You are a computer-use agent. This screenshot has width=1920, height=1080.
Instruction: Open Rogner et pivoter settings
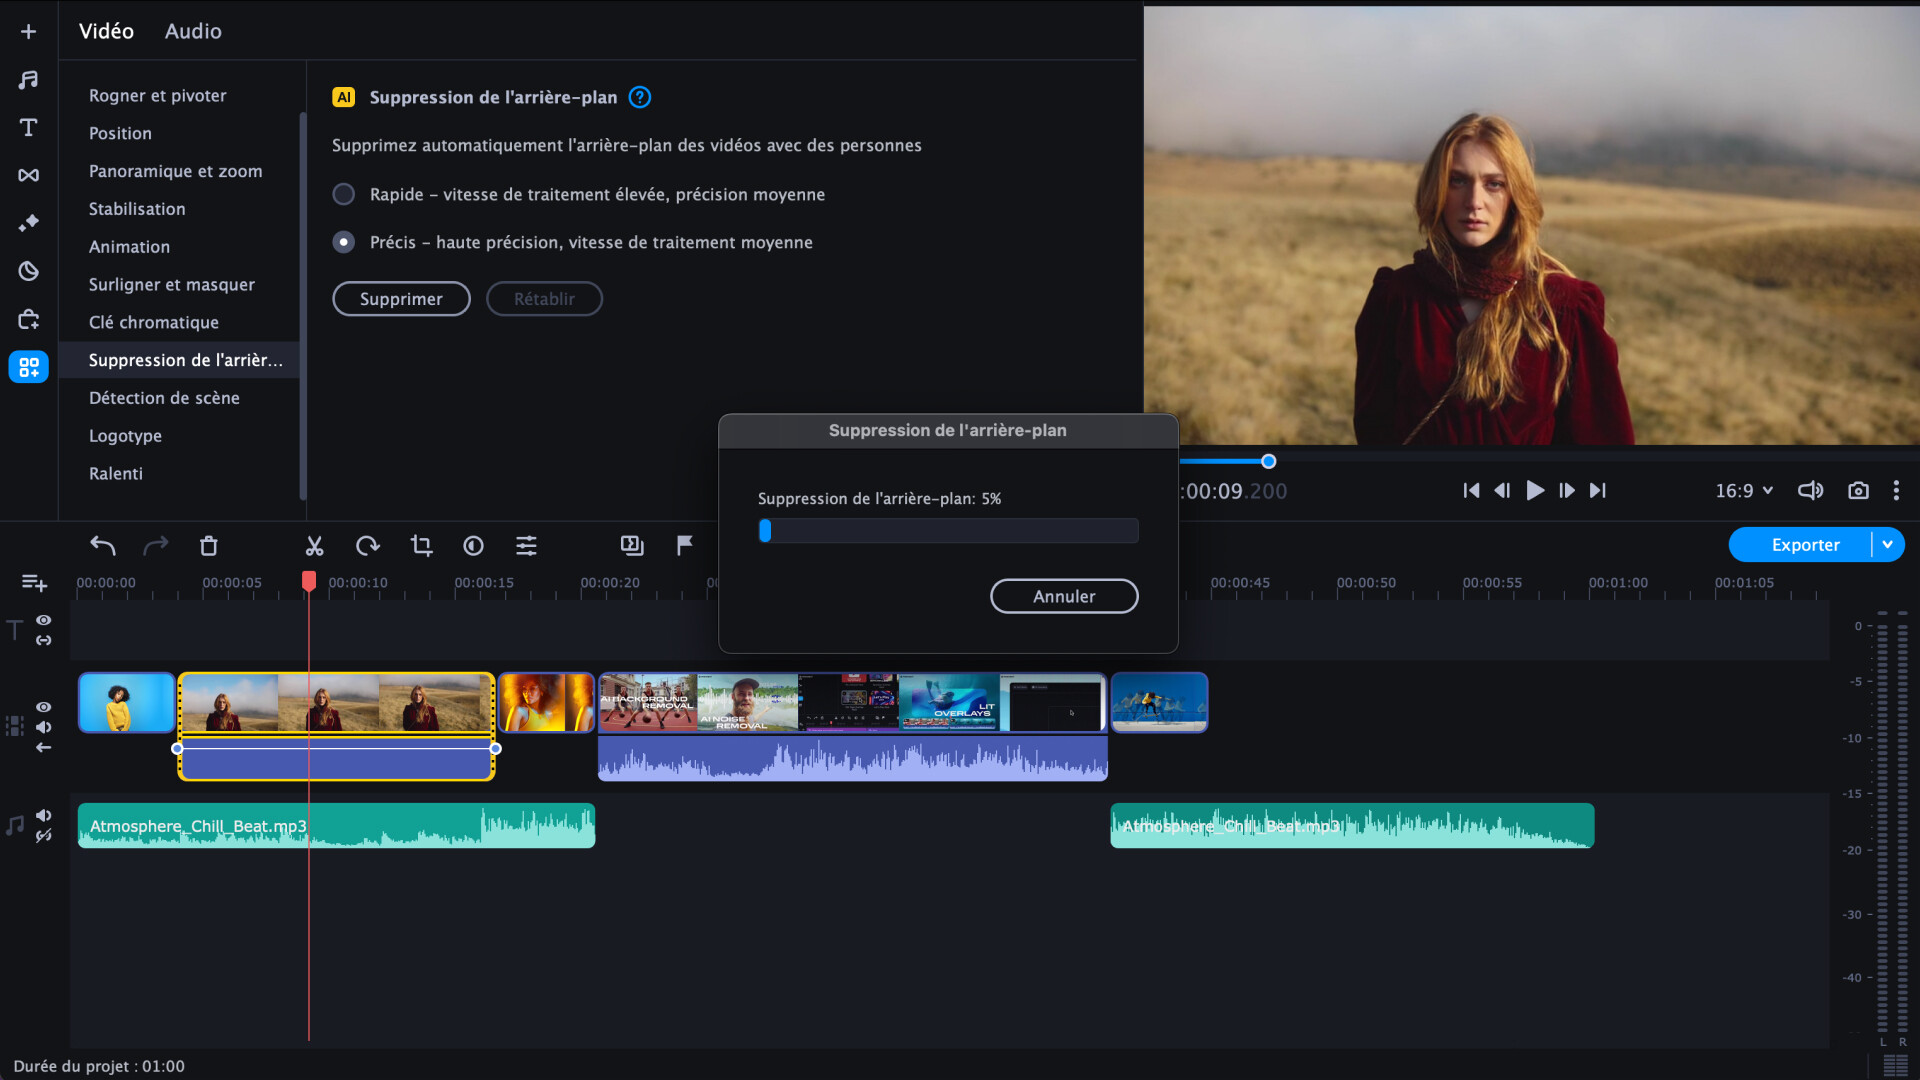[158, 95]
